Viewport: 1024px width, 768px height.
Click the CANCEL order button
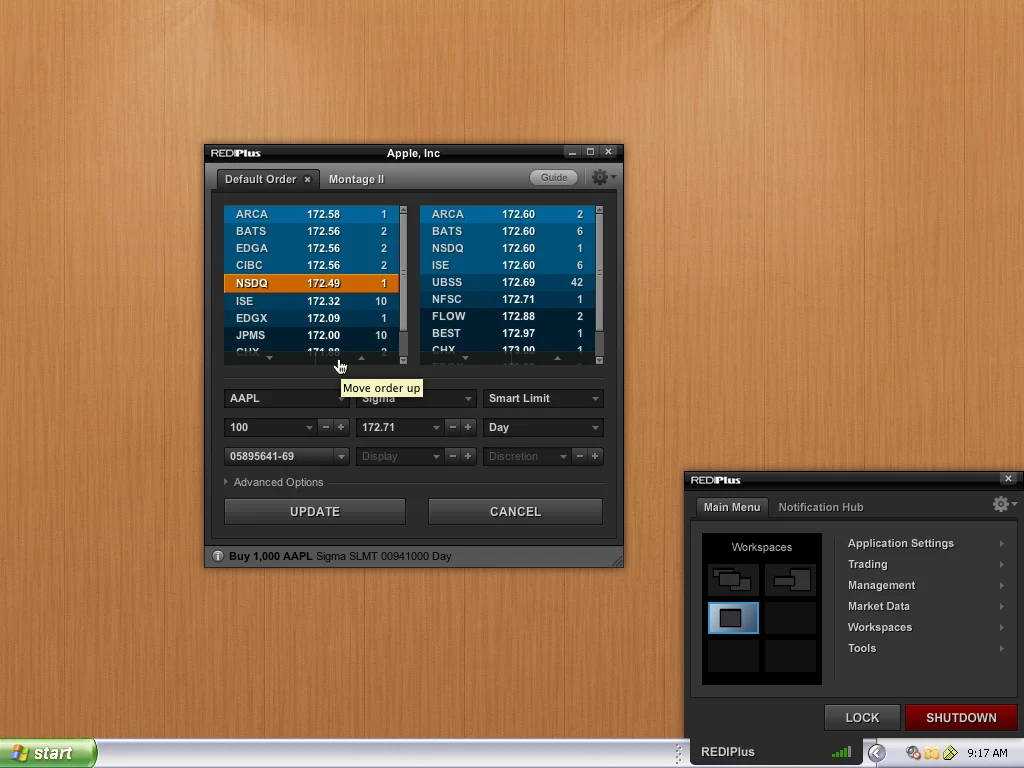point(515,511)
